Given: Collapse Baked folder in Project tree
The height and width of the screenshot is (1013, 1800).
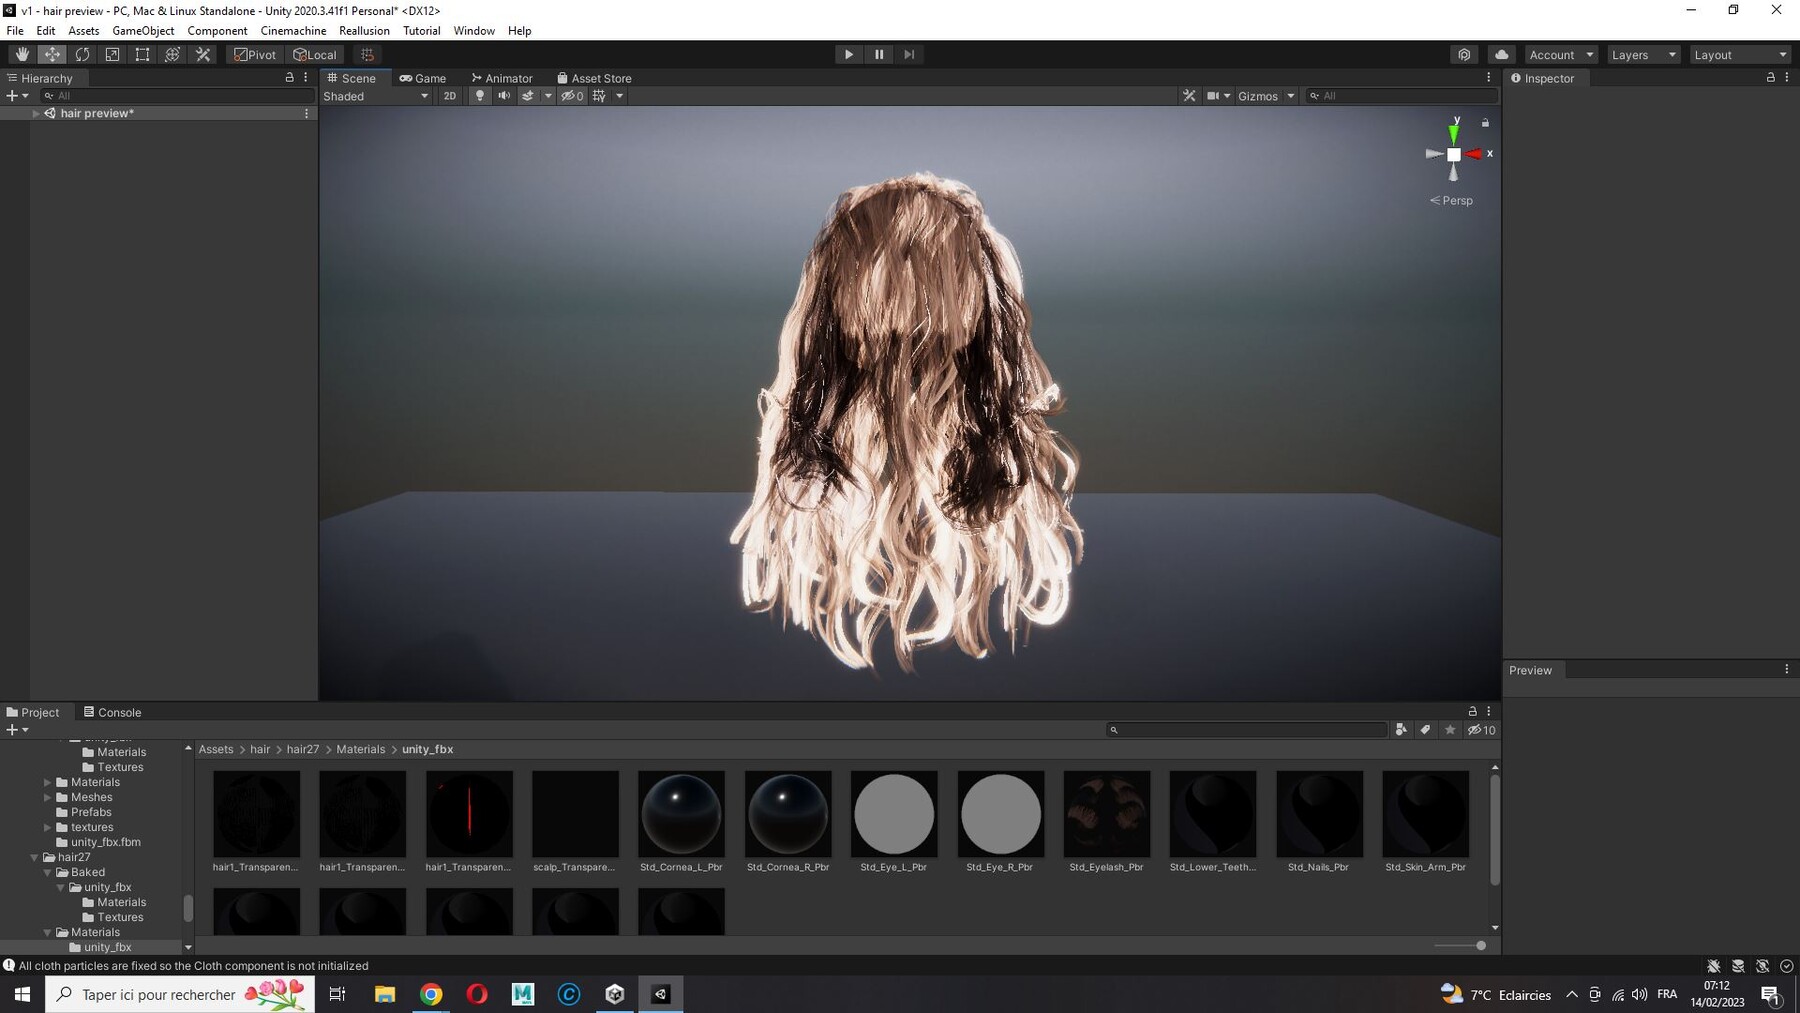Looking at the screenshot, I should (47, 872).
